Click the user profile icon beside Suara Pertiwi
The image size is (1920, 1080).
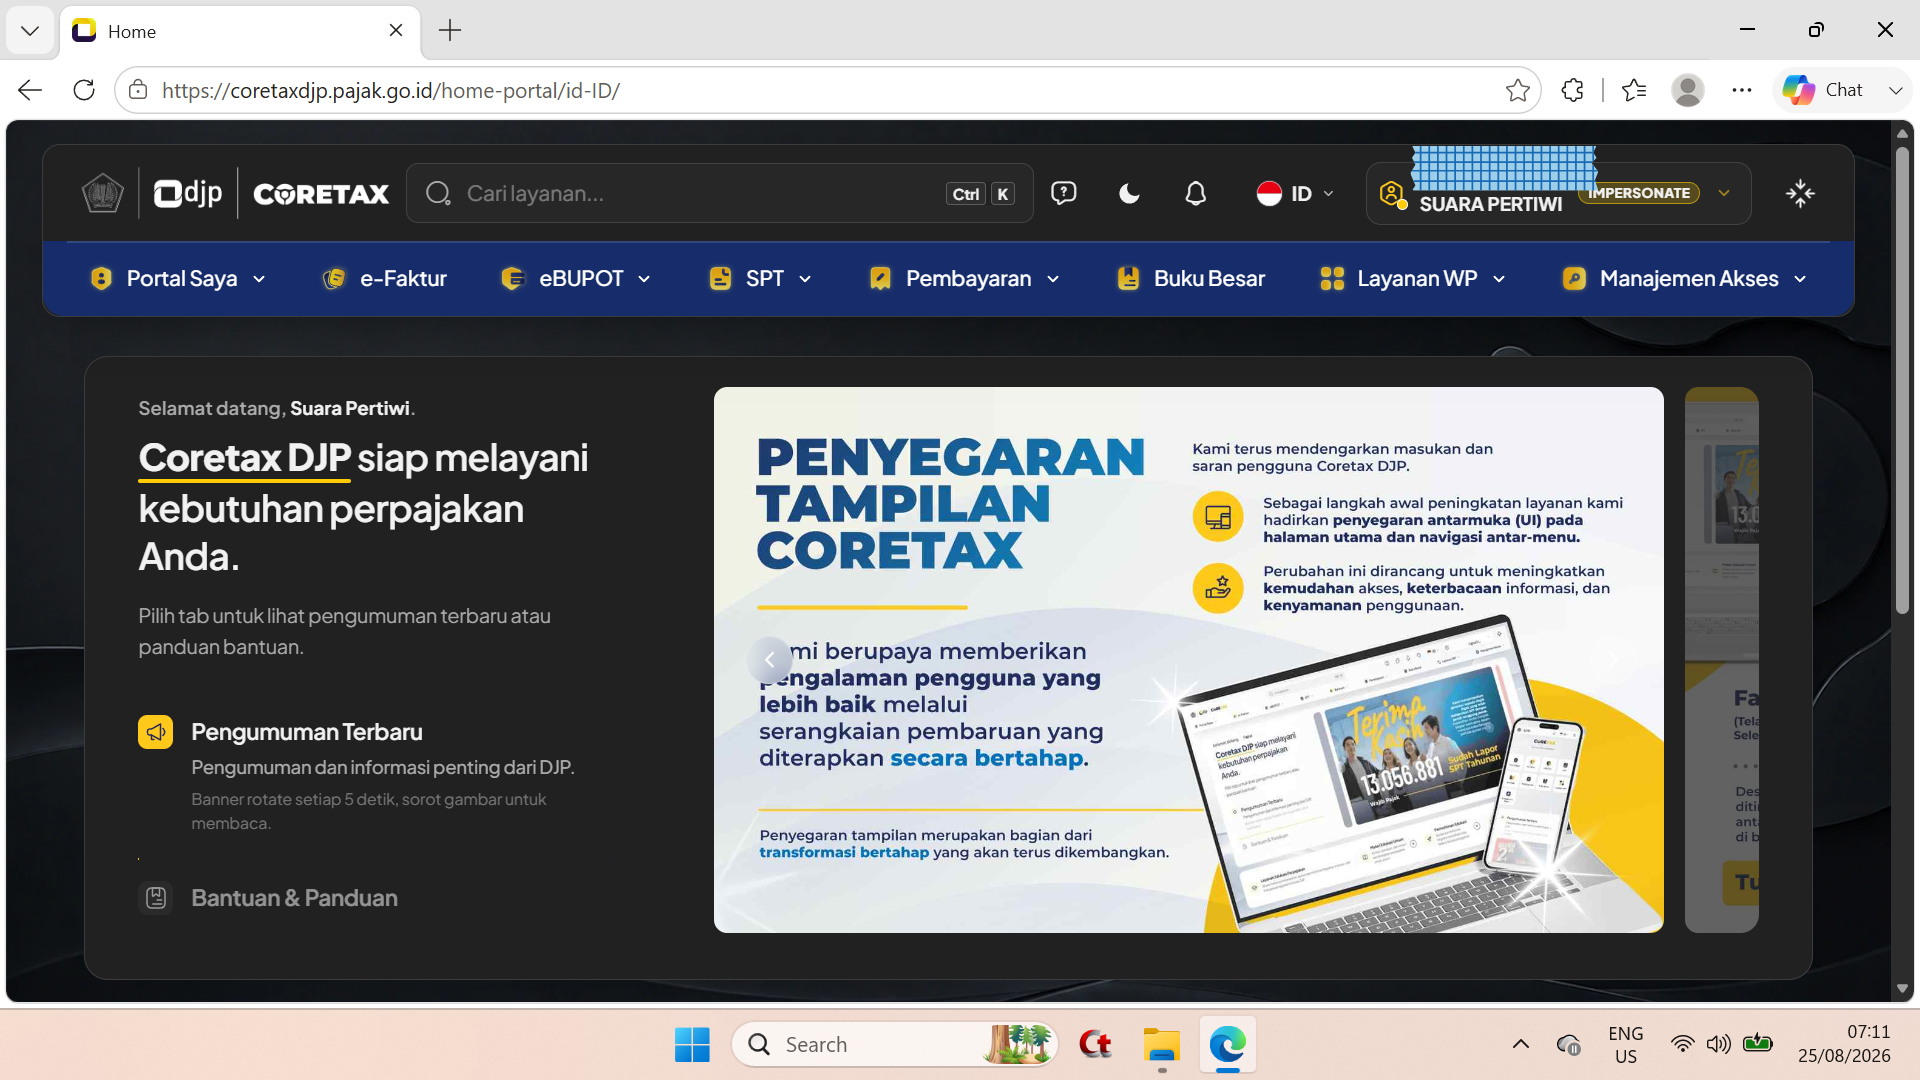click(x=1392, y=194)
